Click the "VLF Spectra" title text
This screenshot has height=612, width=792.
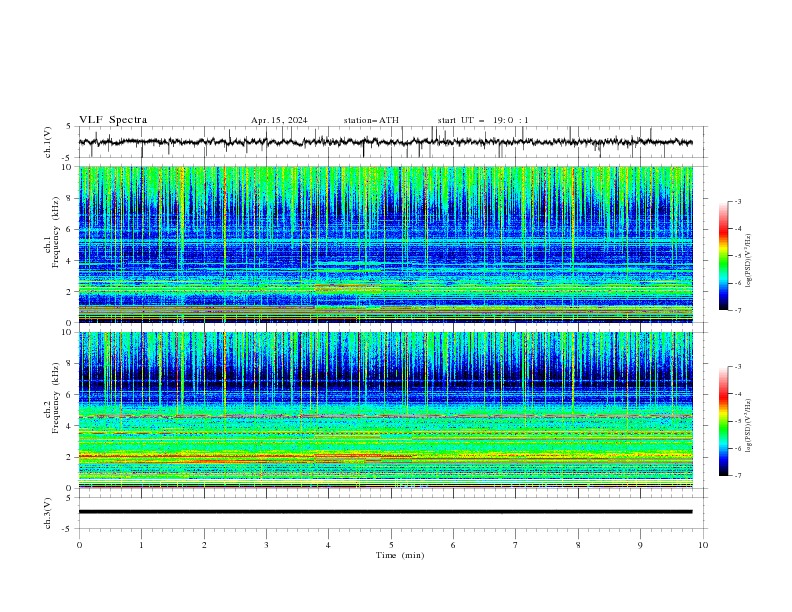click(x=113, y=120)
